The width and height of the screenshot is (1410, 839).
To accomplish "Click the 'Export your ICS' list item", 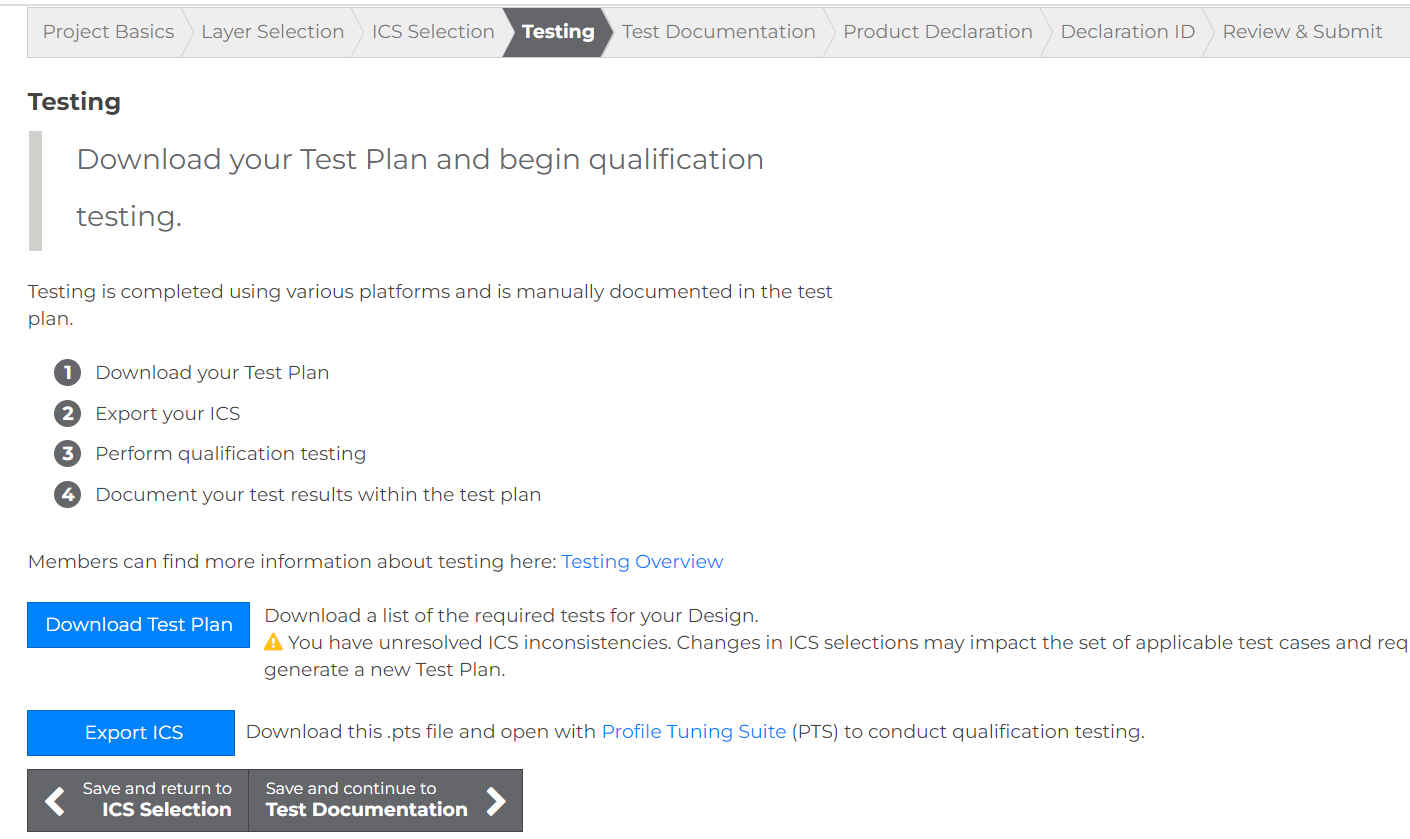I will pos(168,414).
